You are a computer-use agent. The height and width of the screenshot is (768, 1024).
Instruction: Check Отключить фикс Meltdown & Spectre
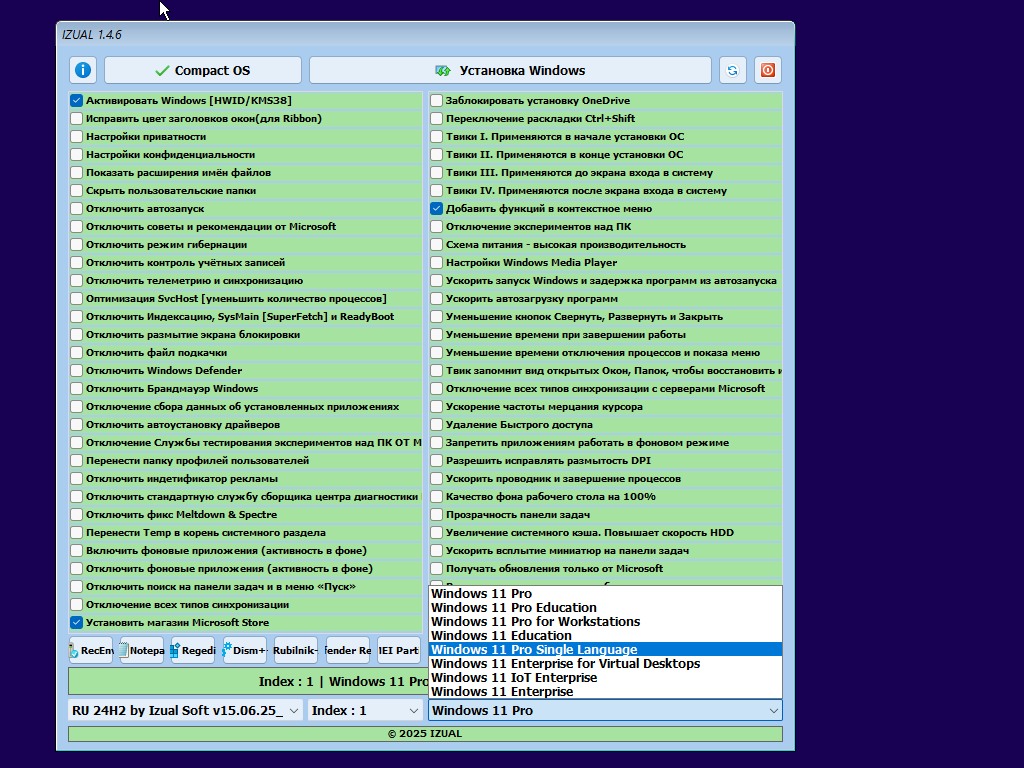click(76, 515)
